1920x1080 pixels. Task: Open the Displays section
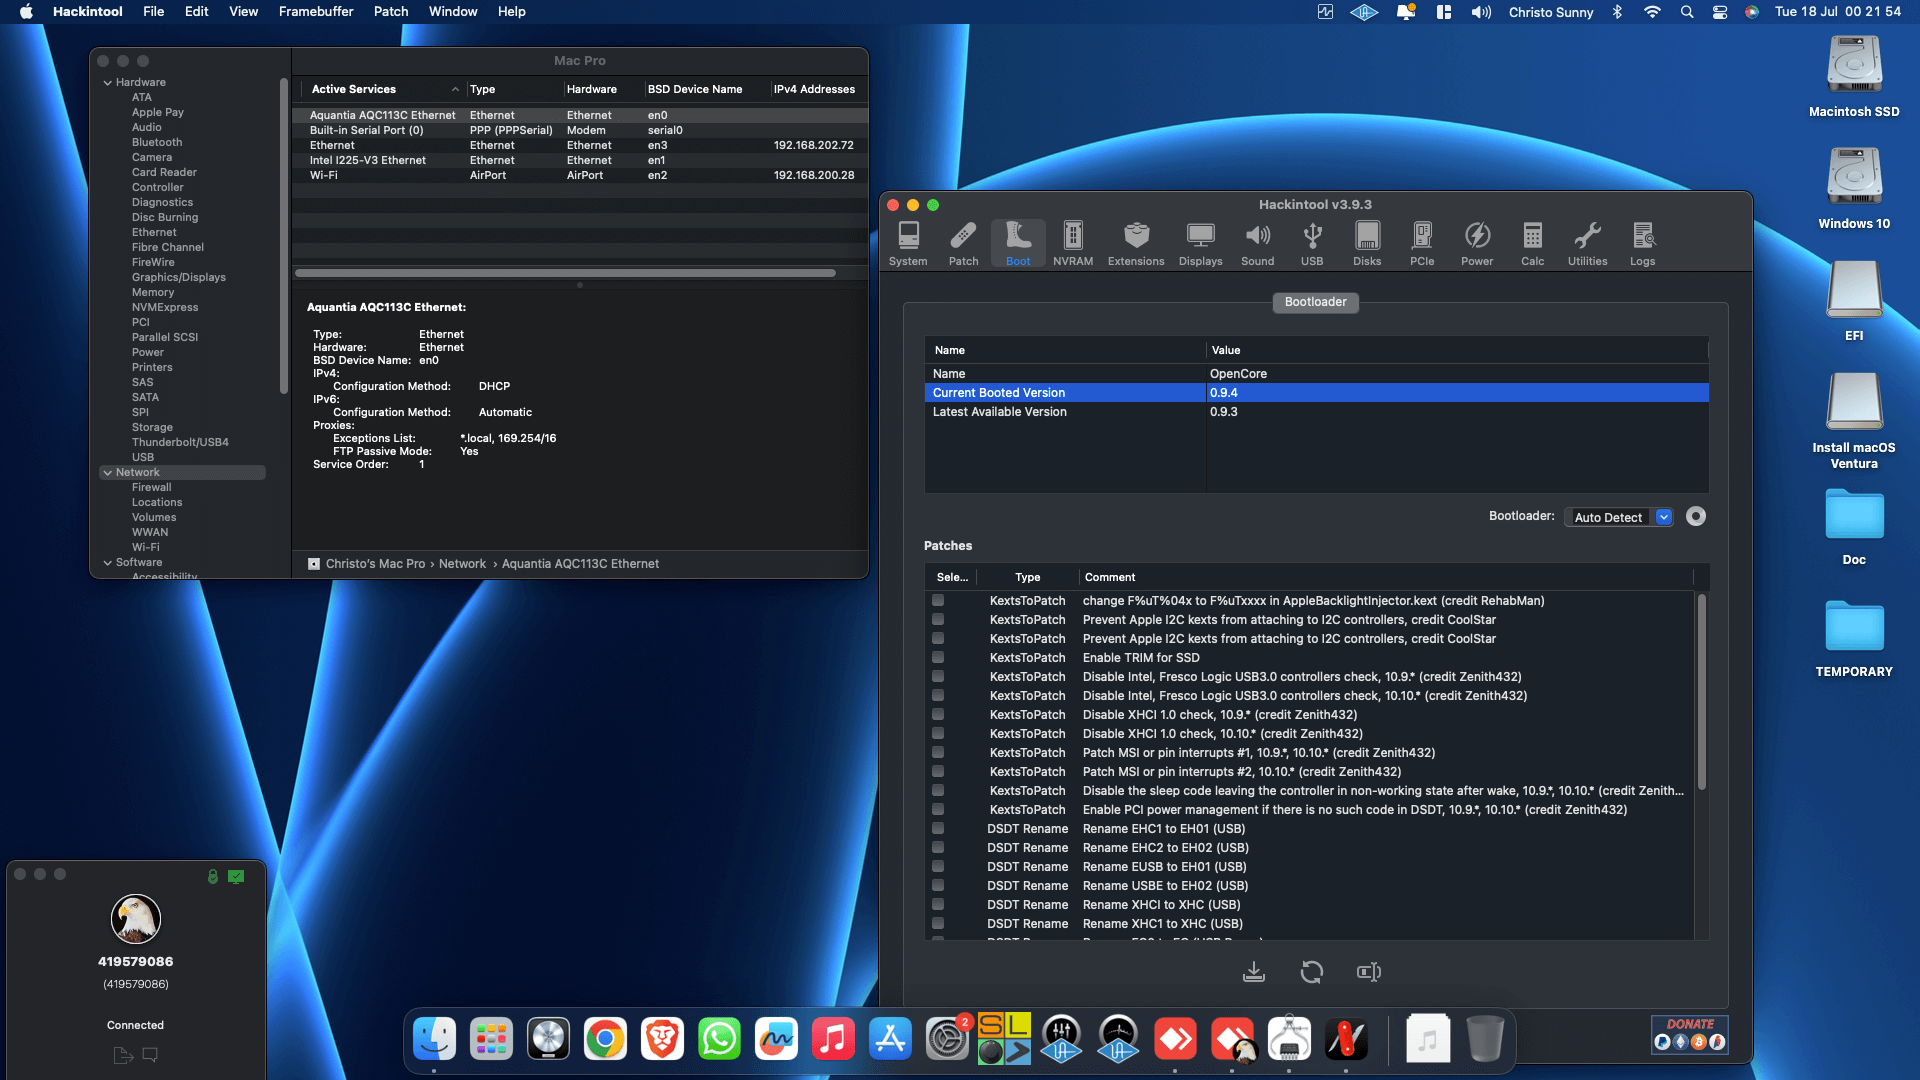pos(1200,244)
